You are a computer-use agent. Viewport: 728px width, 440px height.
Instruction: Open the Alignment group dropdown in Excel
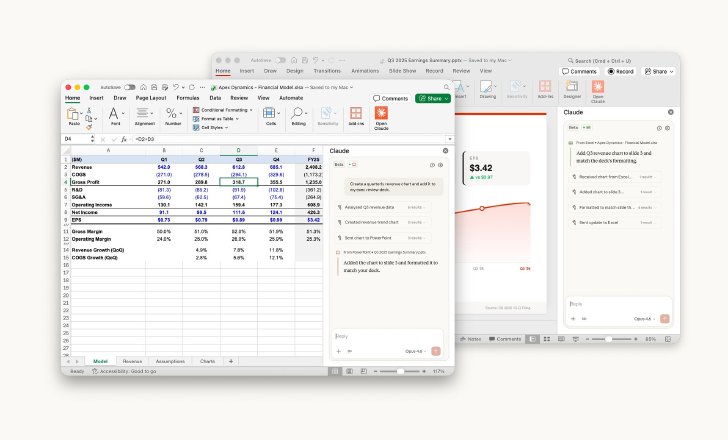pos(152,113)
